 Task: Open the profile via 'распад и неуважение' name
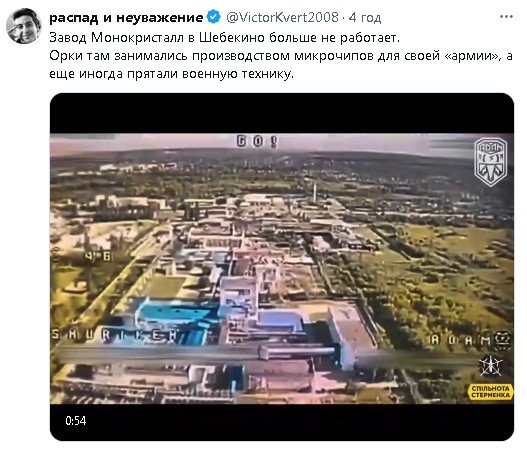tap(126, 17)
